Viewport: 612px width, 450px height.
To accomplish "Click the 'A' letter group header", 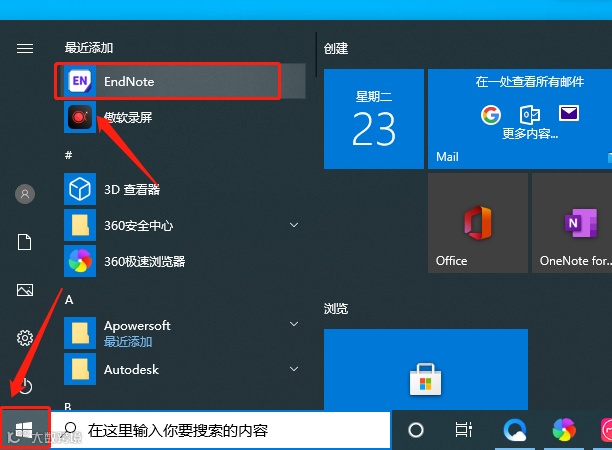I will (x=69, y=300).
